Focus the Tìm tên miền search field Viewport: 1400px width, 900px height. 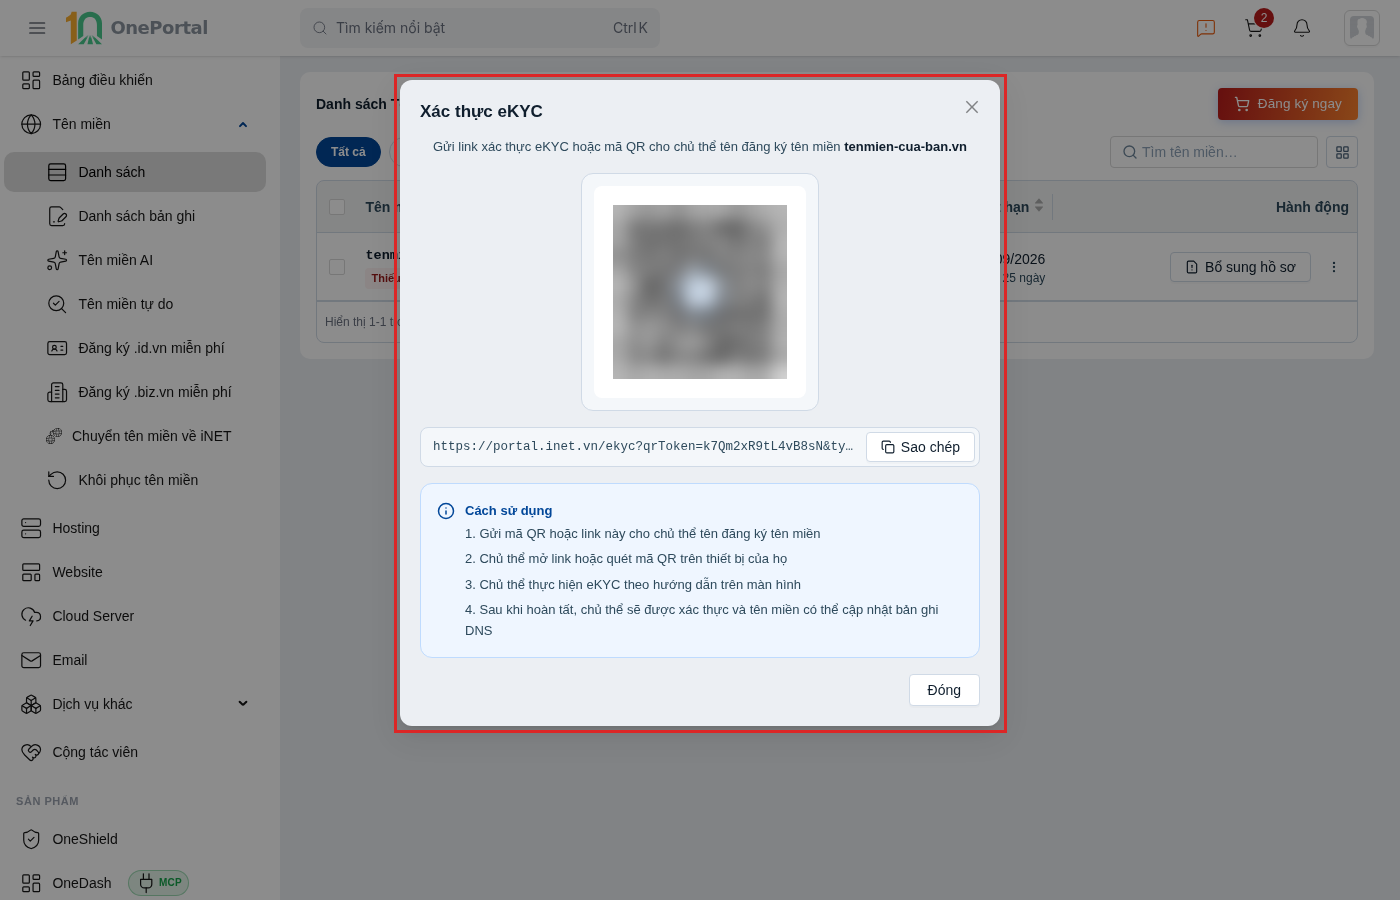point(1214,152)
